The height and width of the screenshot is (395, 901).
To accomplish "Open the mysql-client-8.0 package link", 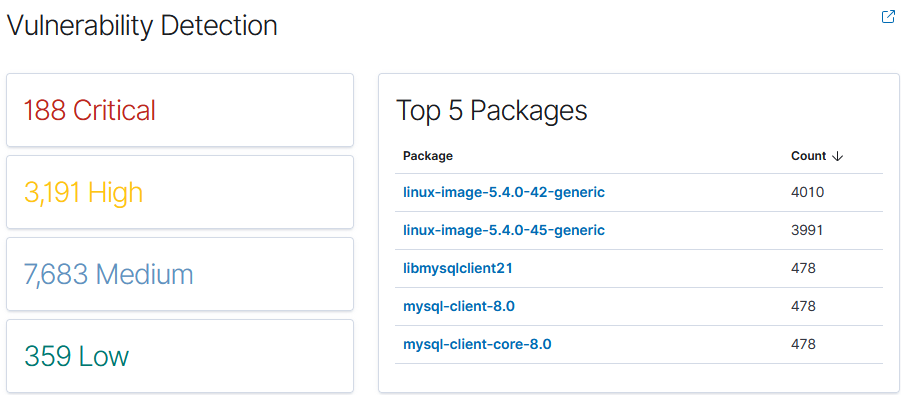I will point(459,306).
